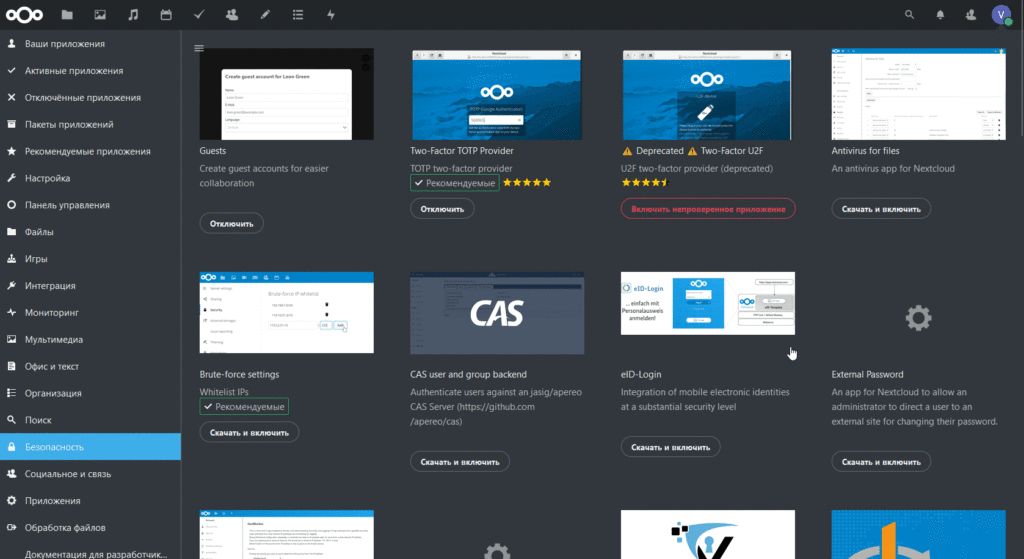Click the search magnifier in top bar
Image resolution: width=1024 pixels, height=559 pixels.
click(909, 14)
